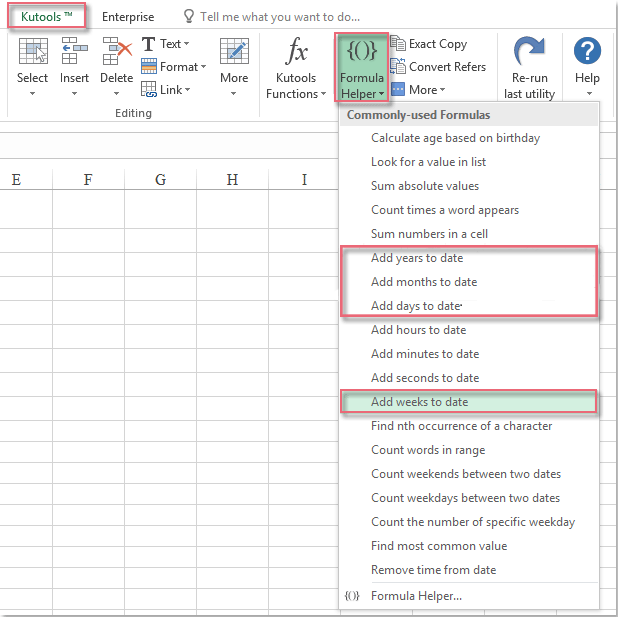Click the Link grid icon
This screenshot has height=617, width=618.
coord(149,89)
